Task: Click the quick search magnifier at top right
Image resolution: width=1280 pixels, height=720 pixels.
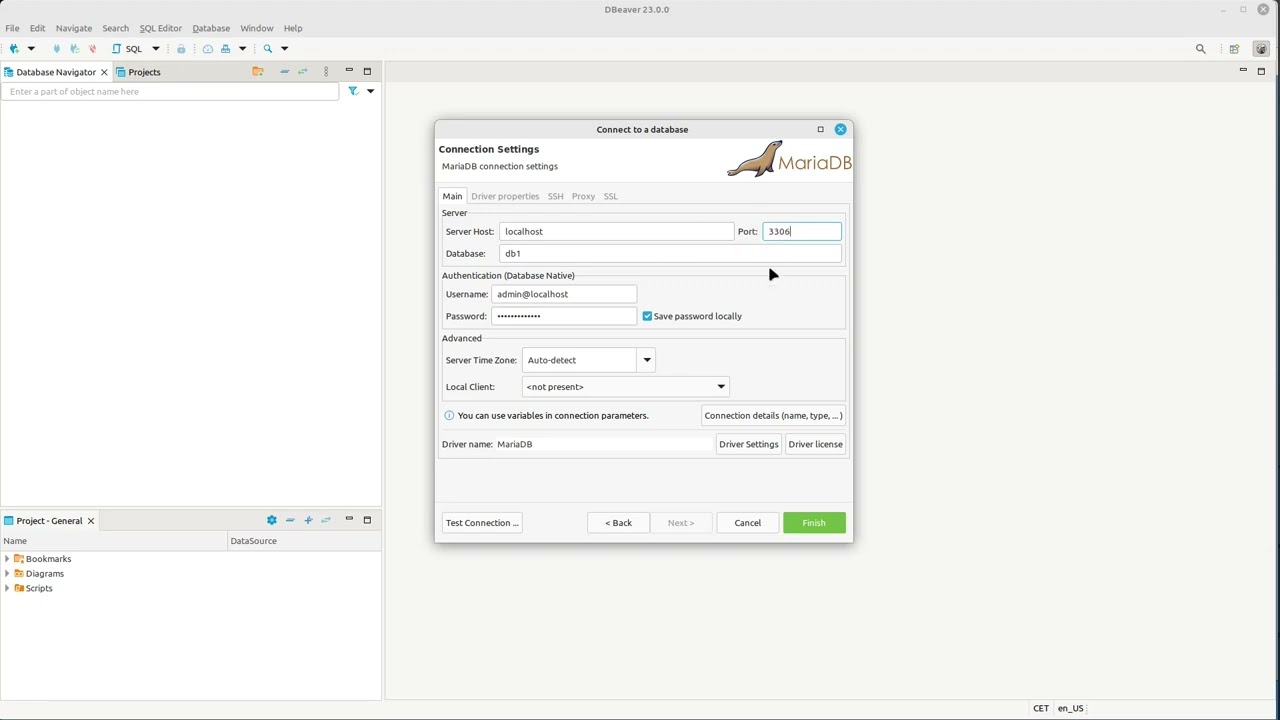Action: pos(1201,48)
